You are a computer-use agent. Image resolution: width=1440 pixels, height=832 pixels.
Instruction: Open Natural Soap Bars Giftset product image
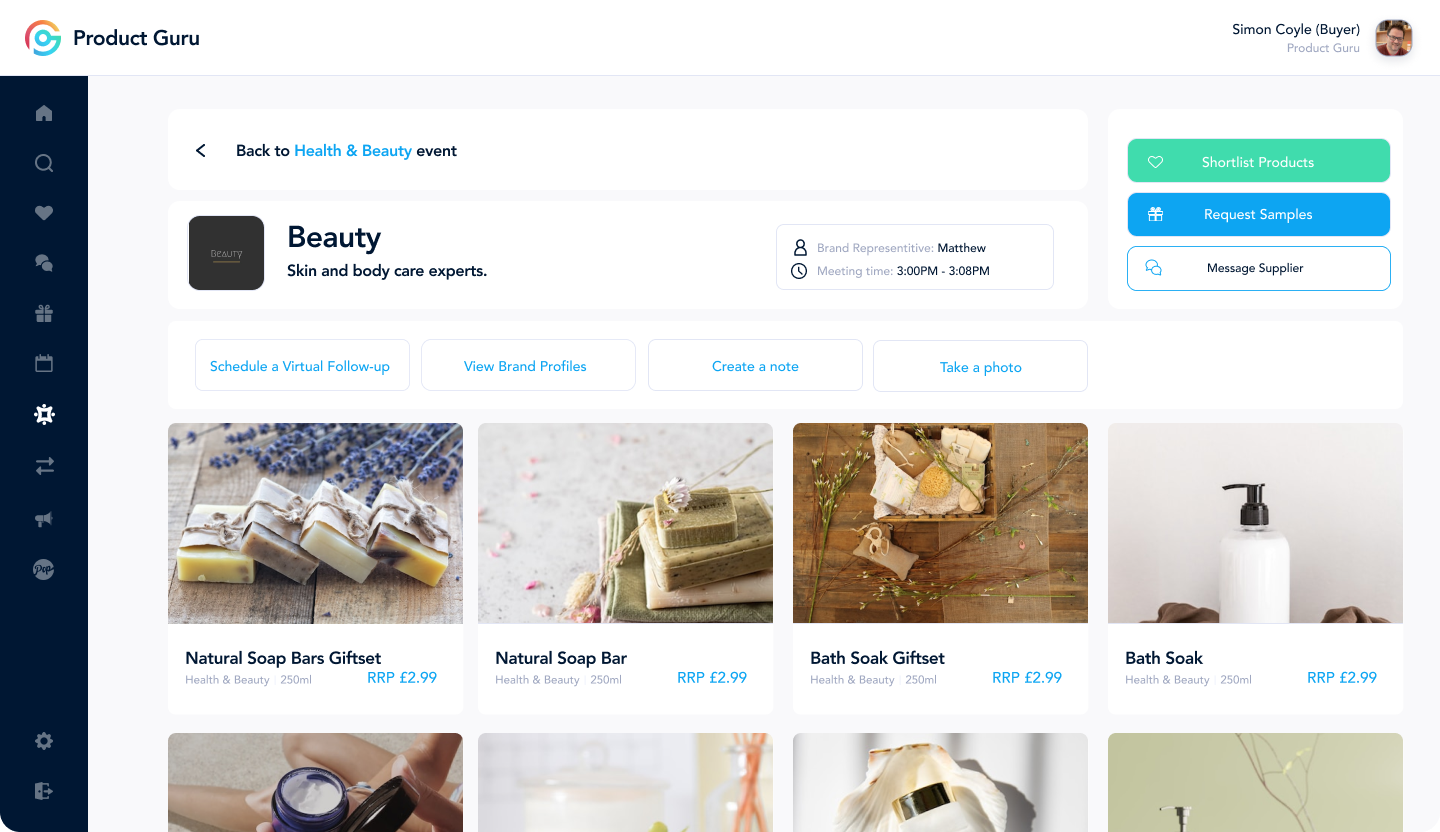(315, 523)
